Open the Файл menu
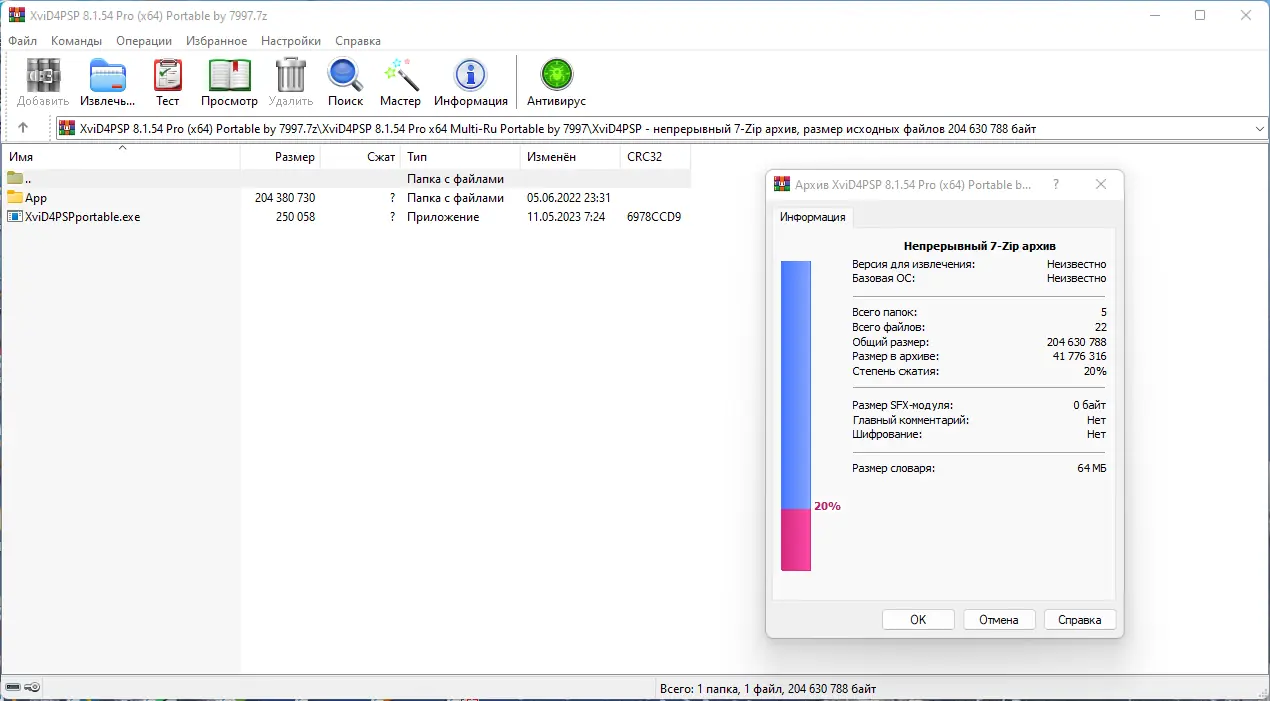The image size is (1270, 701). click(21, 41)
